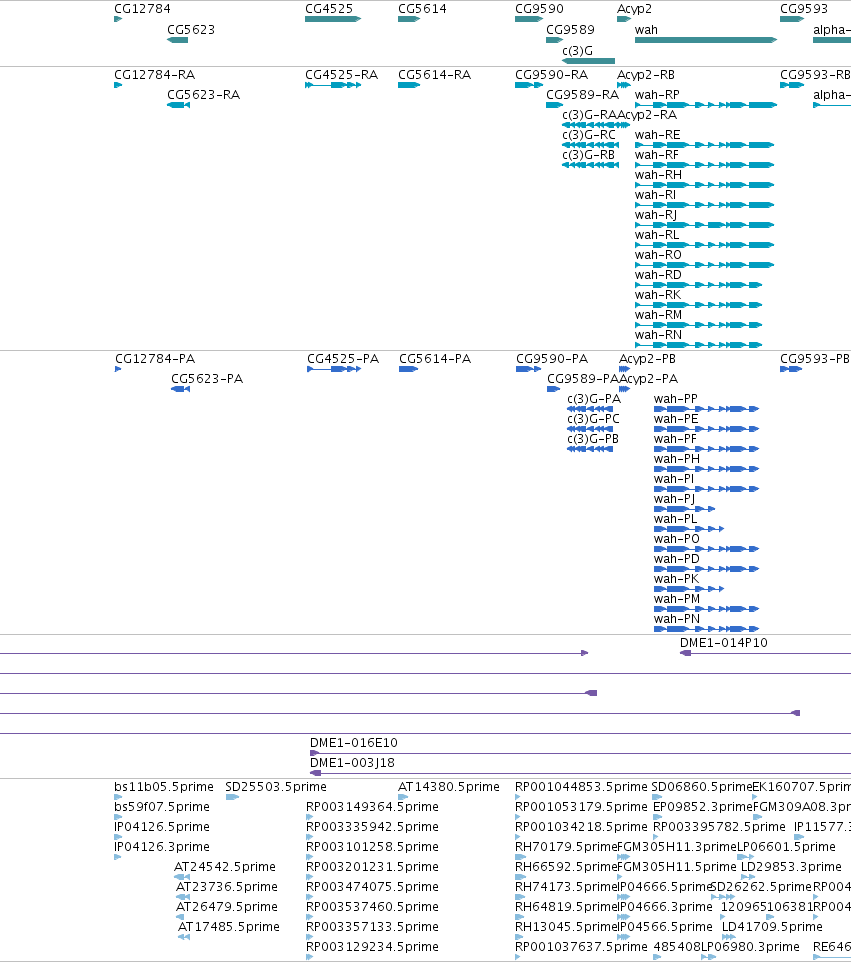Select the wah-RJ transcript glyph

pyautogui.click(x=704, y=225)
